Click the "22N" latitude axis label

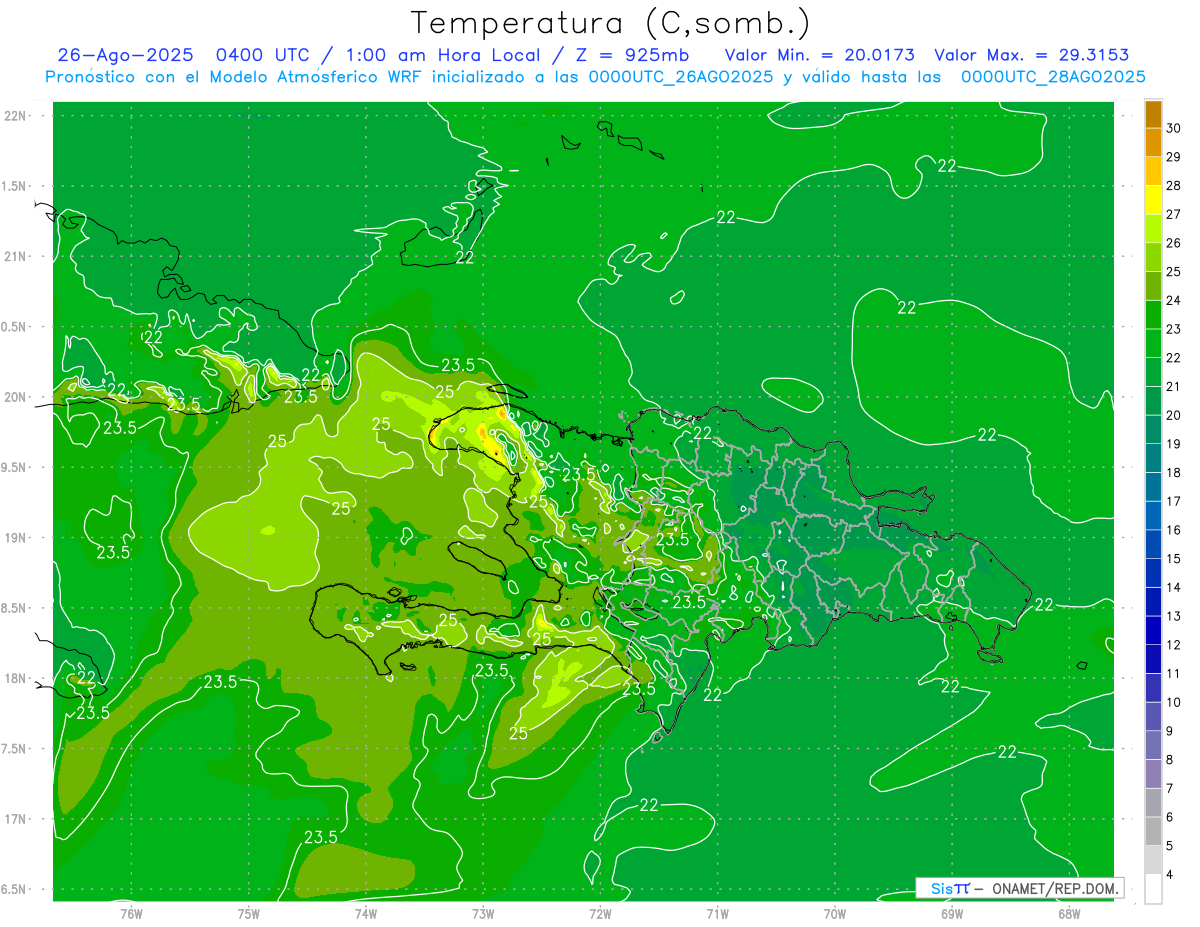15,116
